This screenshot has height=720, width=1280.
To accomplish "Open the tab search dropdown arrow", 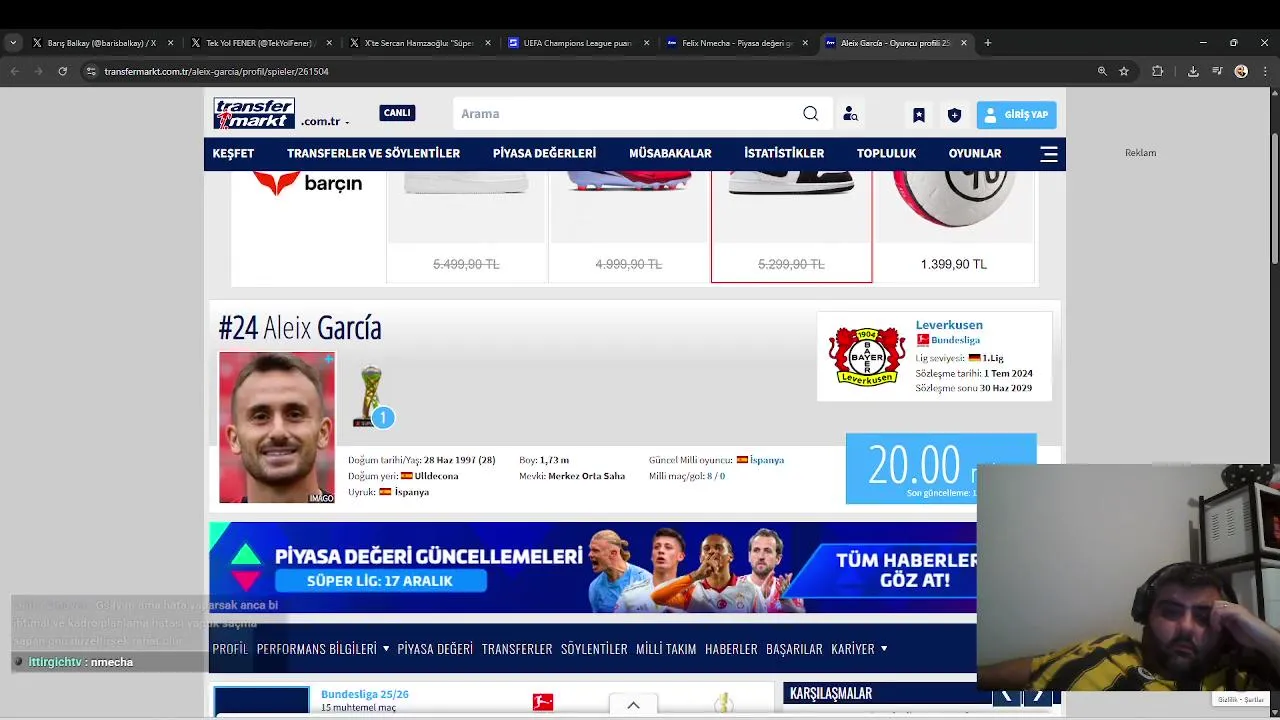I will point(13,43).
